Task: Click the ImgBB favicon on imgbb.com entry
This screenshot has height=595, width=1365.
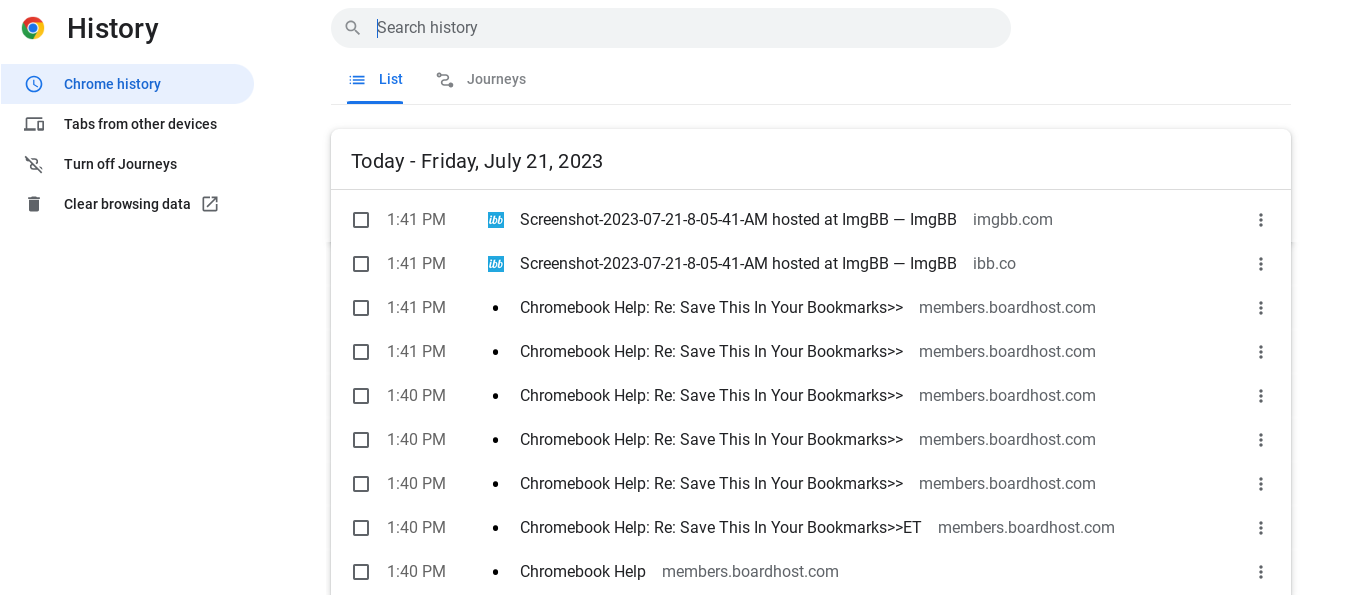Action: 495,220
